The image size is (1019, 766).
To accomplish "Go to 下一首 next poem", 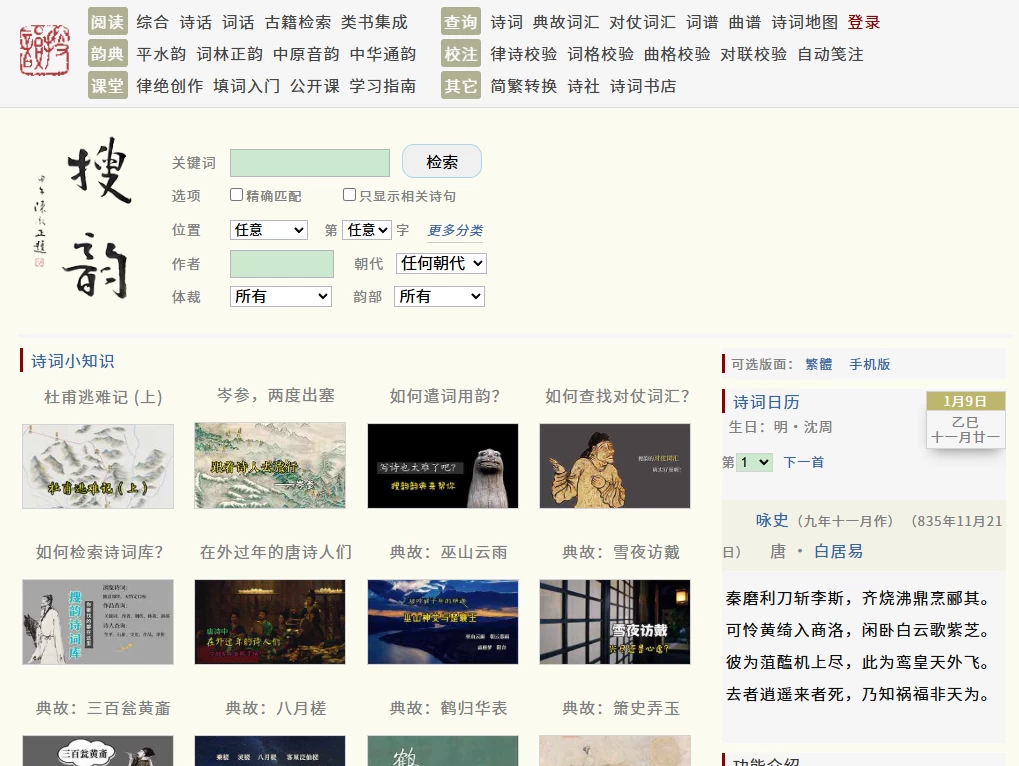I will click(x=804, y=462).
